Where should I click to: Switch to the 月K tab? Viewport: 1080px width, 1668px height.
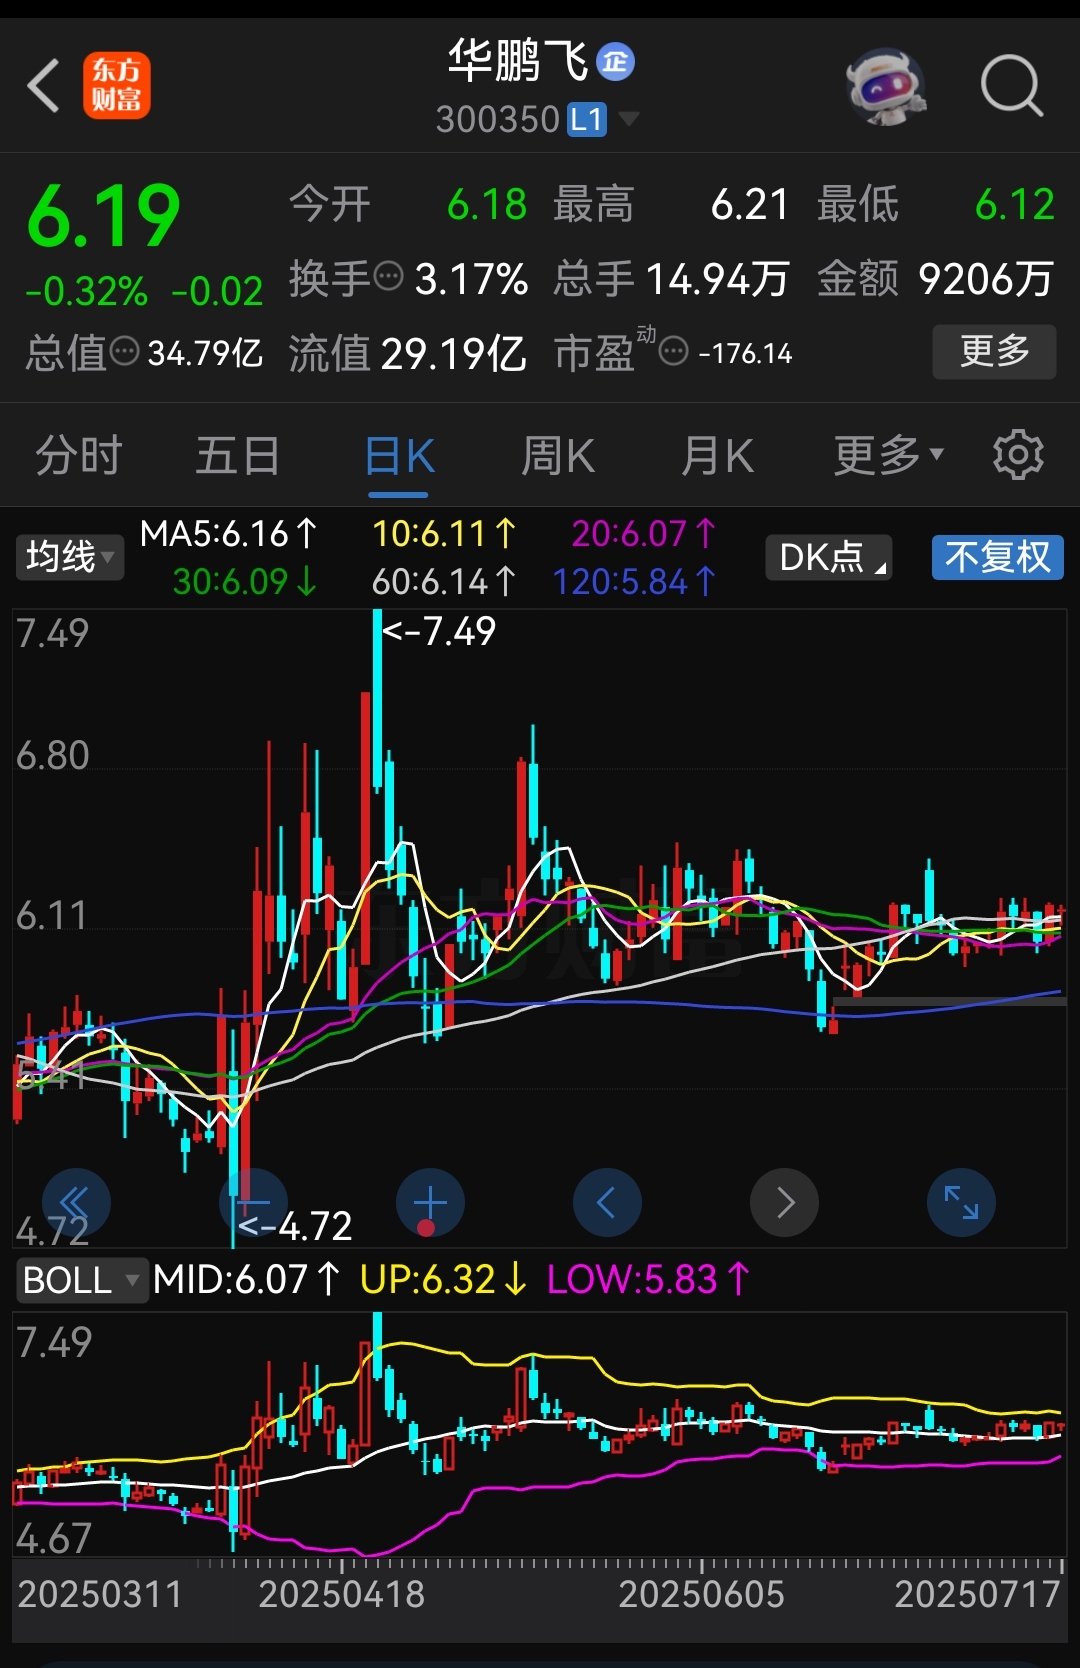click(x=717, y=456)
